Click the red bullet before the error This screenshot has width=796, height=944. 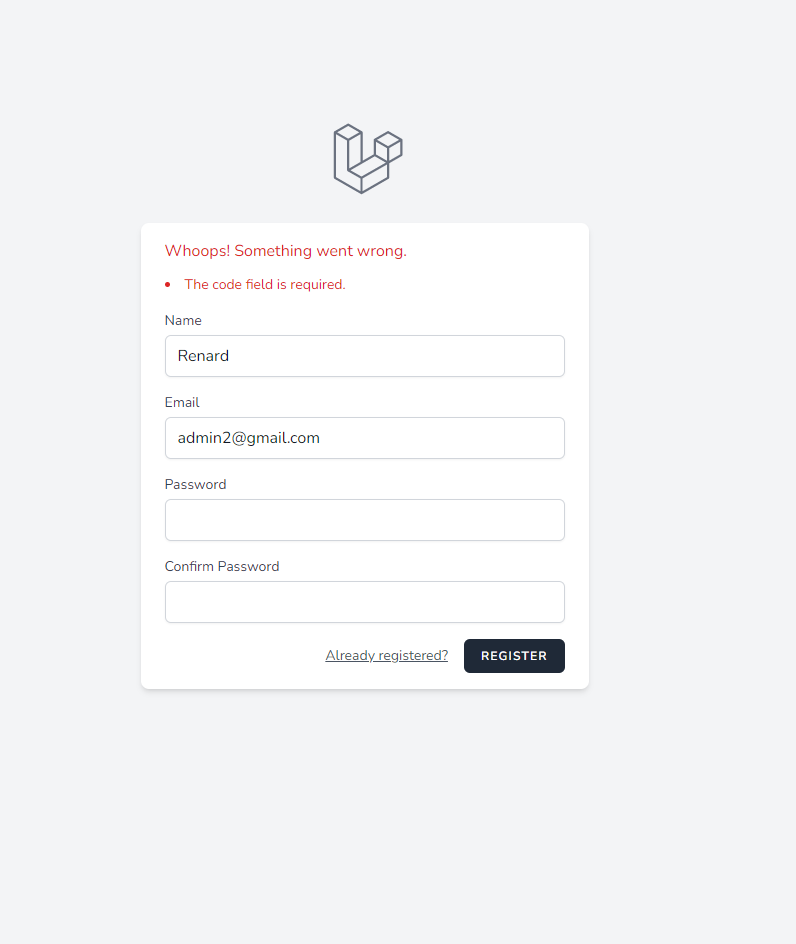tap(168, 285)
